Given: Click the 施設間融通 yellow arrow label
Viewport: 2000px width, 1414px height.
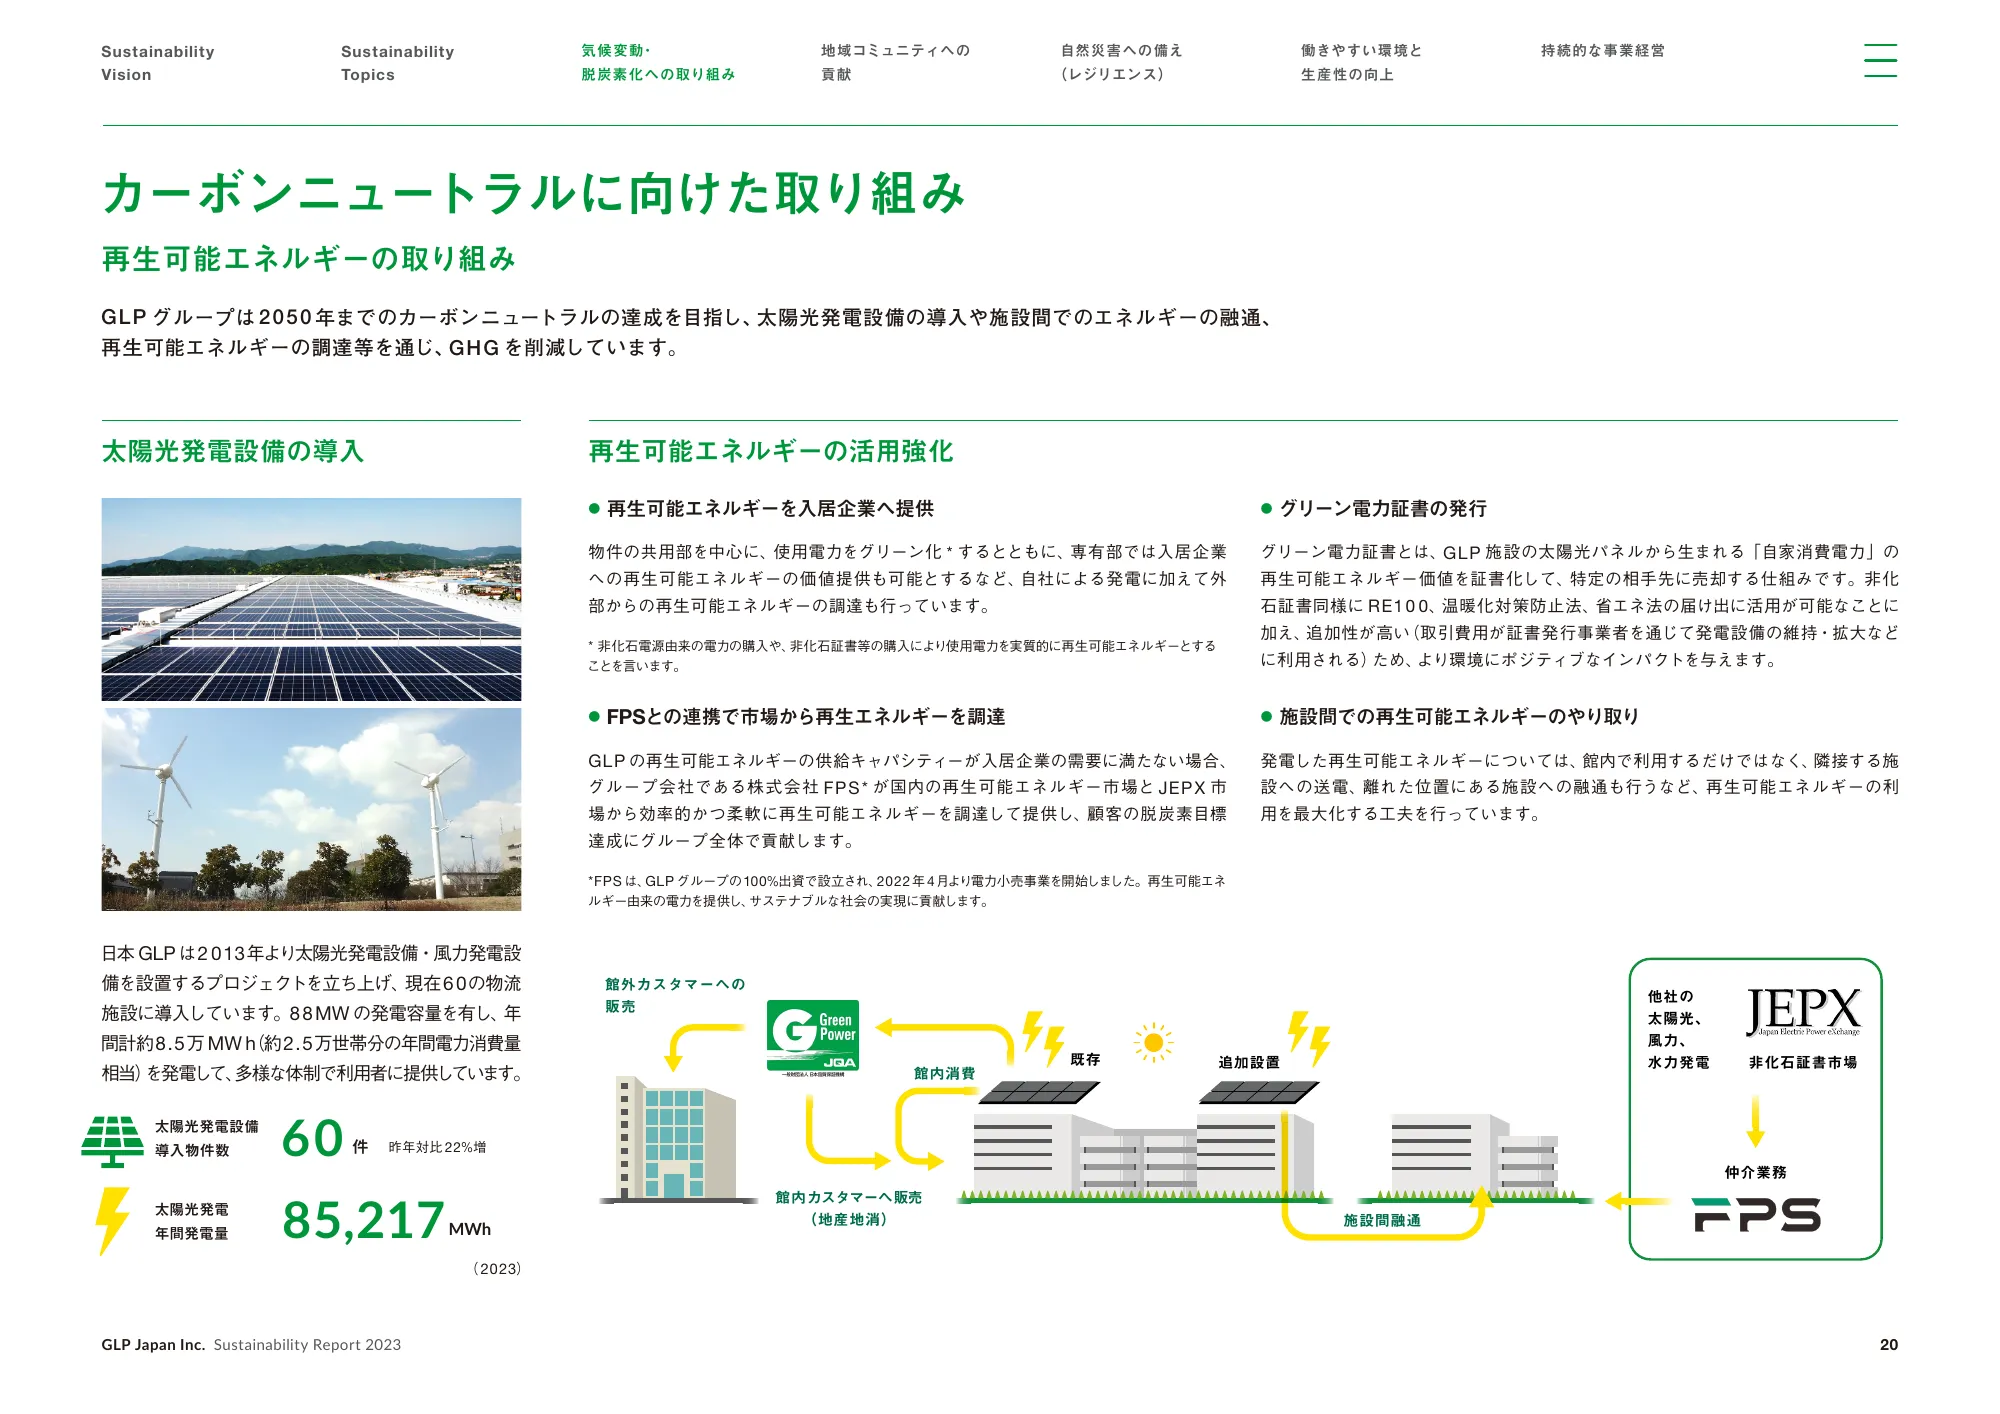Looking at the screenshot, I should click(x=1381, y=1220).
